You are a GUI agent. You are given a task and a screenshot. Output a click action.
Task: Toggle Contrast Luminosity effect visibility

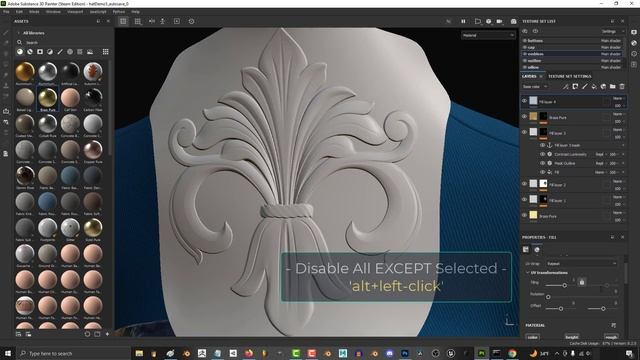coord(542,154)
